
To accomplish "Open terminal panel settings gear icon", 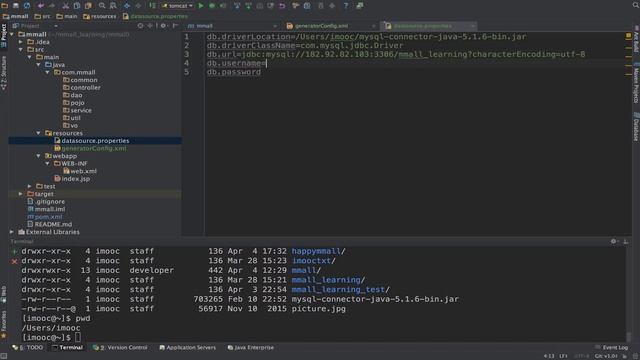I will pos(613,242).
